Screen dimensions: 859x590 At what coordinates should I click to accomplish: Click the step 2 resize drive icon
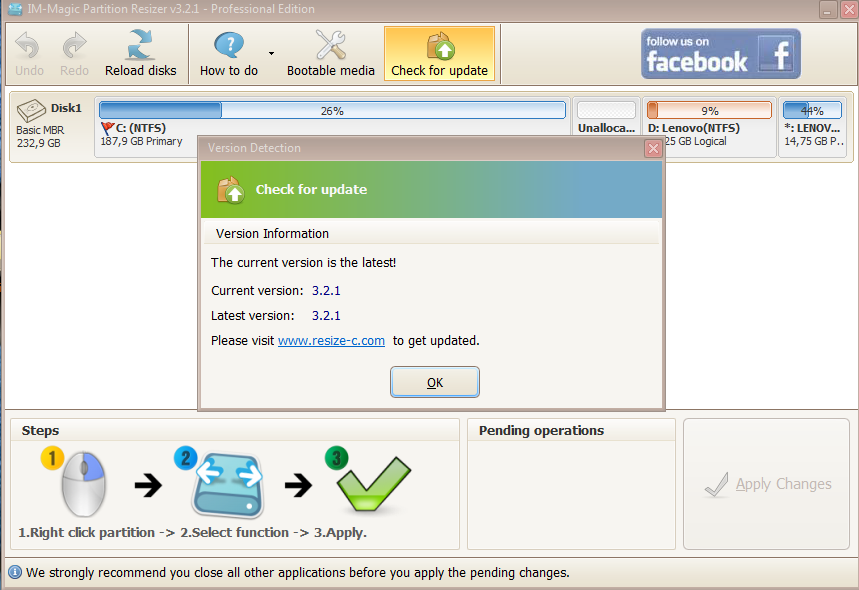tap(227, 485)
